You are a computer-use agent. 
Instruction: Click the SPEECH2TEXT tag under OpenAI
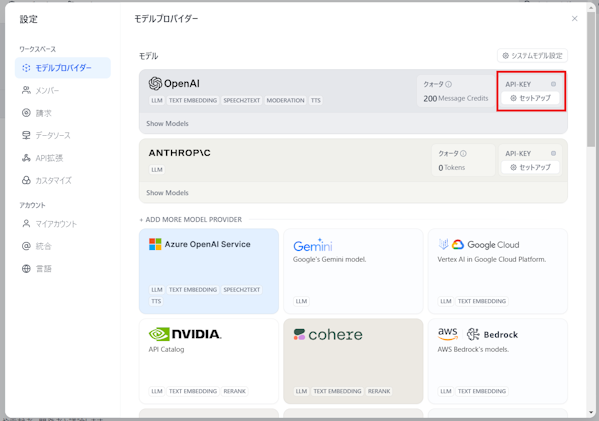[x=241, y=100]
